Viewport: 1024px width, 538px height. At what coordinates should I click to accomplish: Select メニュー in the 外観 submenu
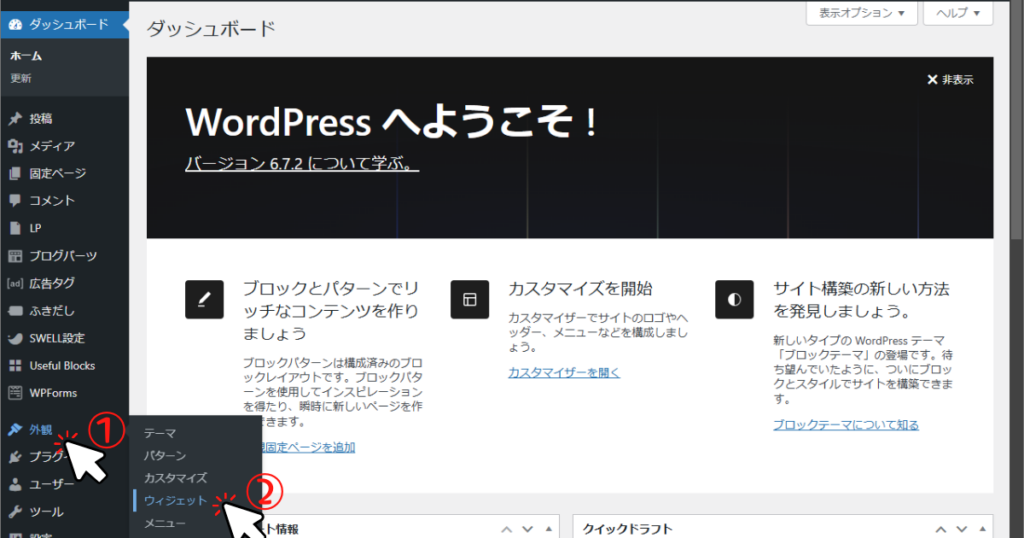(165, 524)
